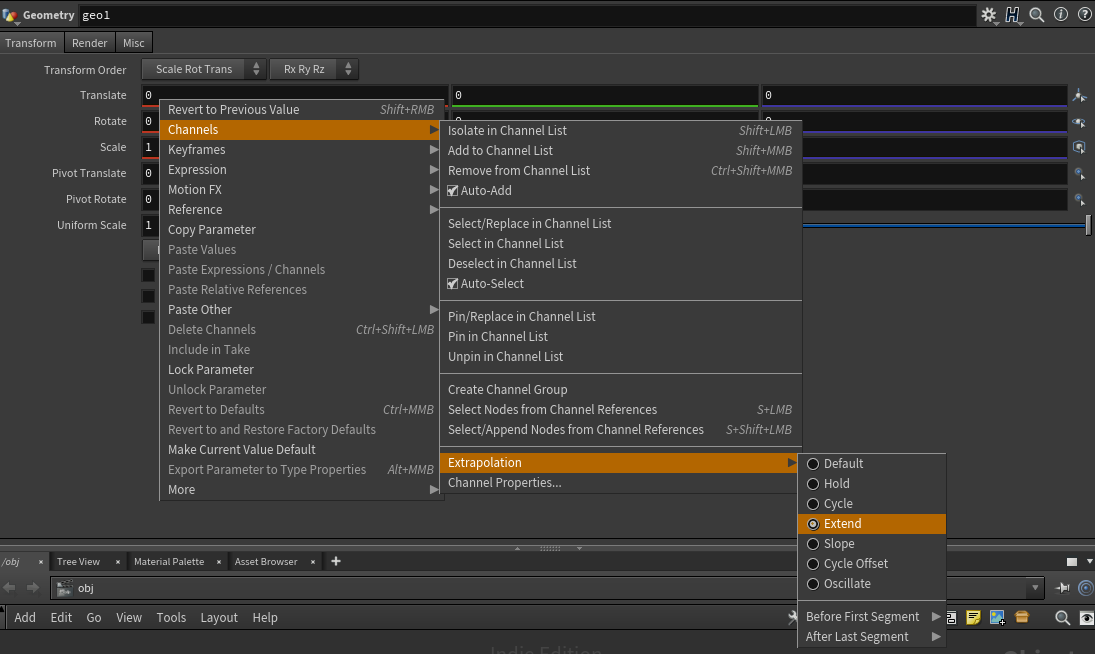Click the obj path network icon
The image size is (1095, 654).
click(x=64, y=588)
